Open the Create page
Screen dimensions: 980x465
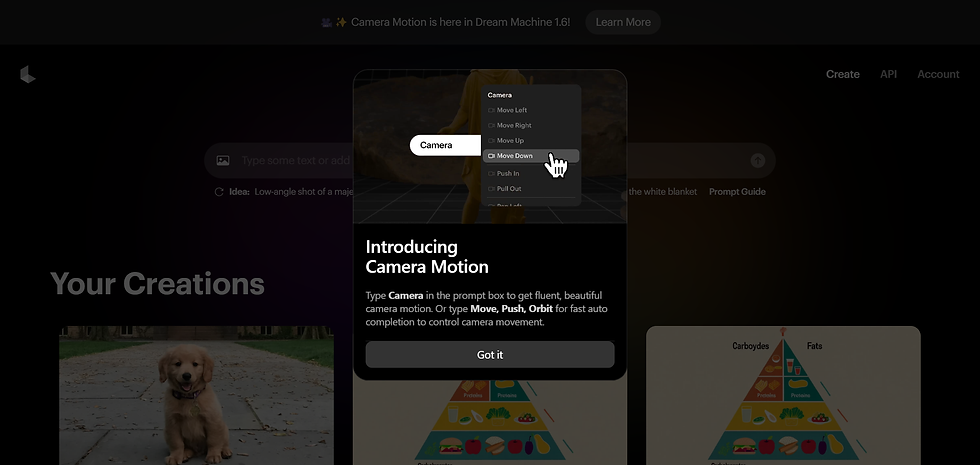coord(842,74)
